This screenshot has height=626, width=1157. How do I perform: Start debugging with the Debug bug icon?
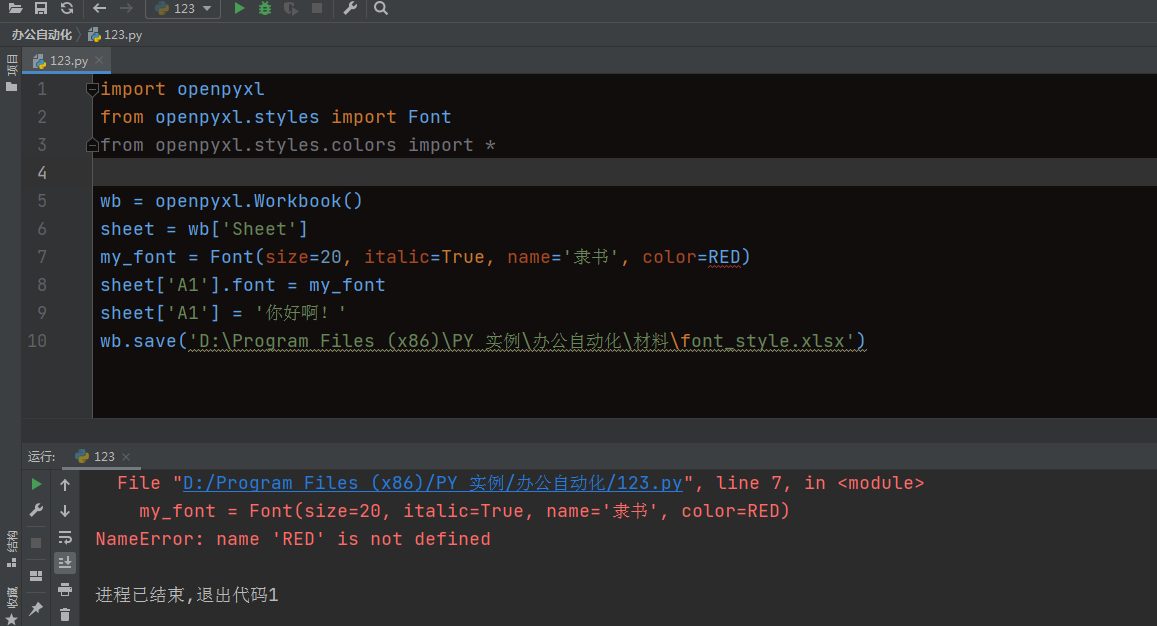click(262, 9)
